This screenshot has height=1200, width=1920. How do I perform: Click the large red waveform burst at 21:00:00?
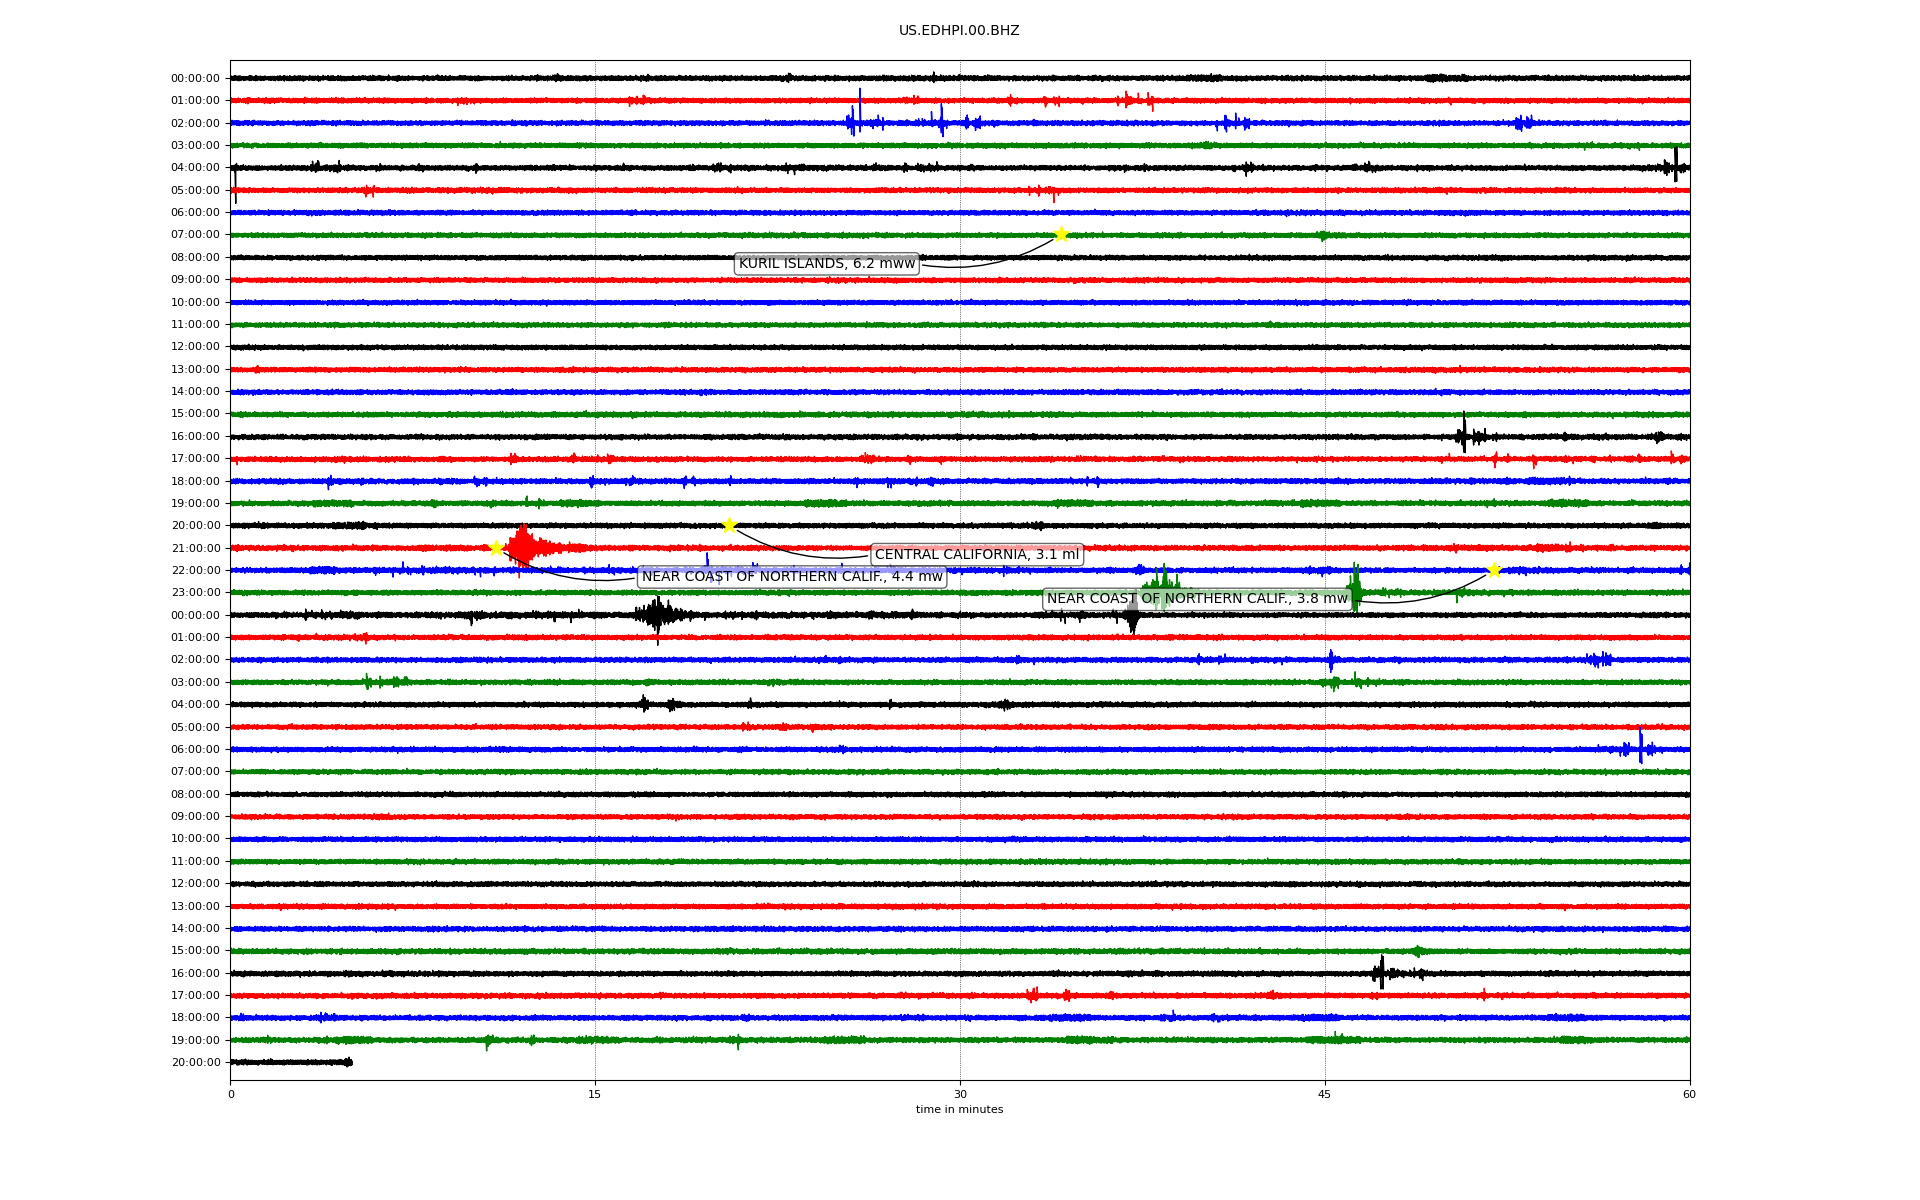point(524,547)
